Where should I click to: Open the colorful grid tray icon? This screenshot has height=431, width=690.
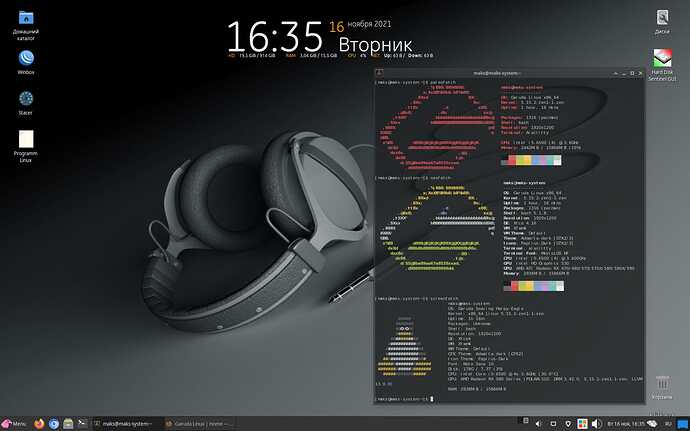(582, 424)
